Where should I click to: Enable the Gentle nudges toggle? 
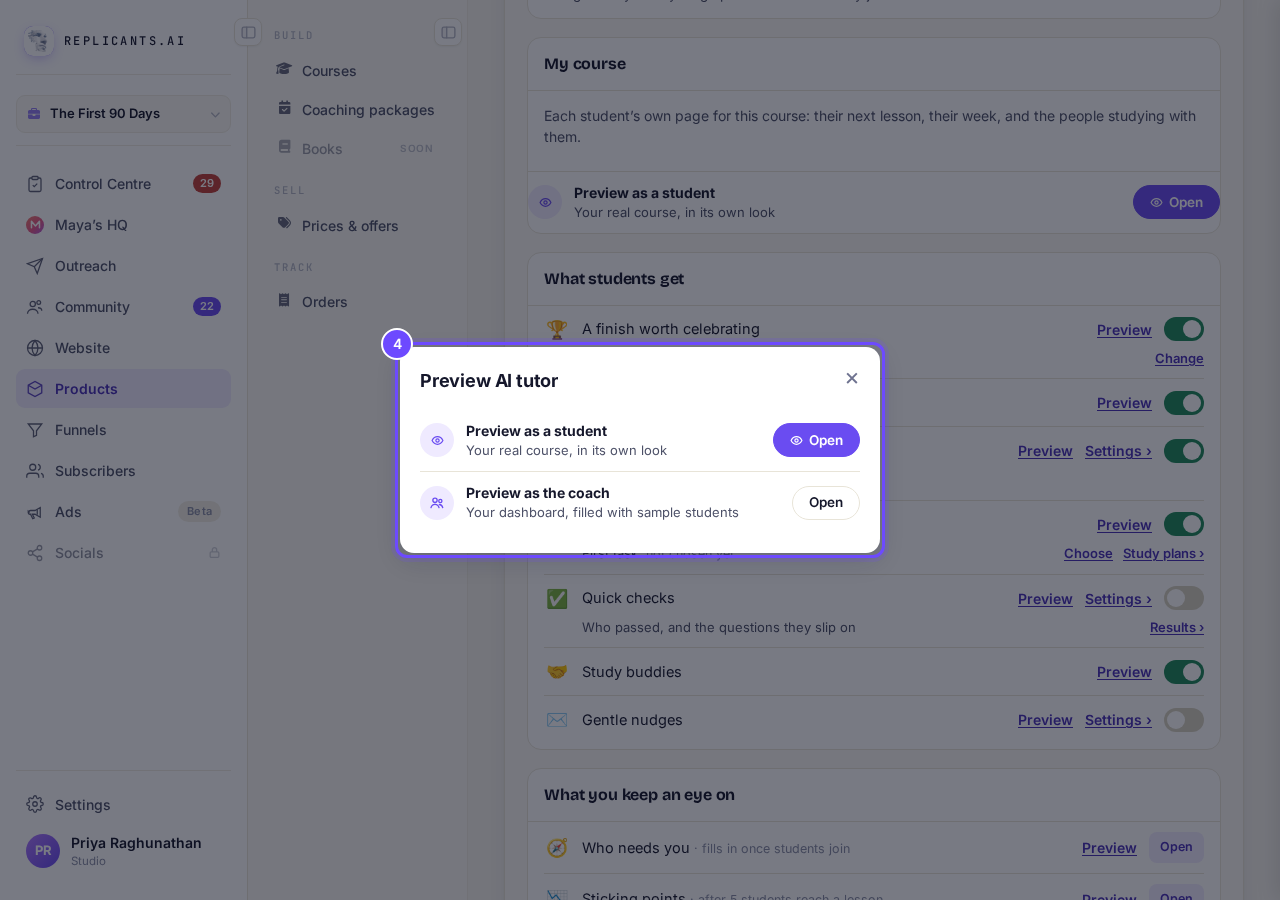[1184, 720]
